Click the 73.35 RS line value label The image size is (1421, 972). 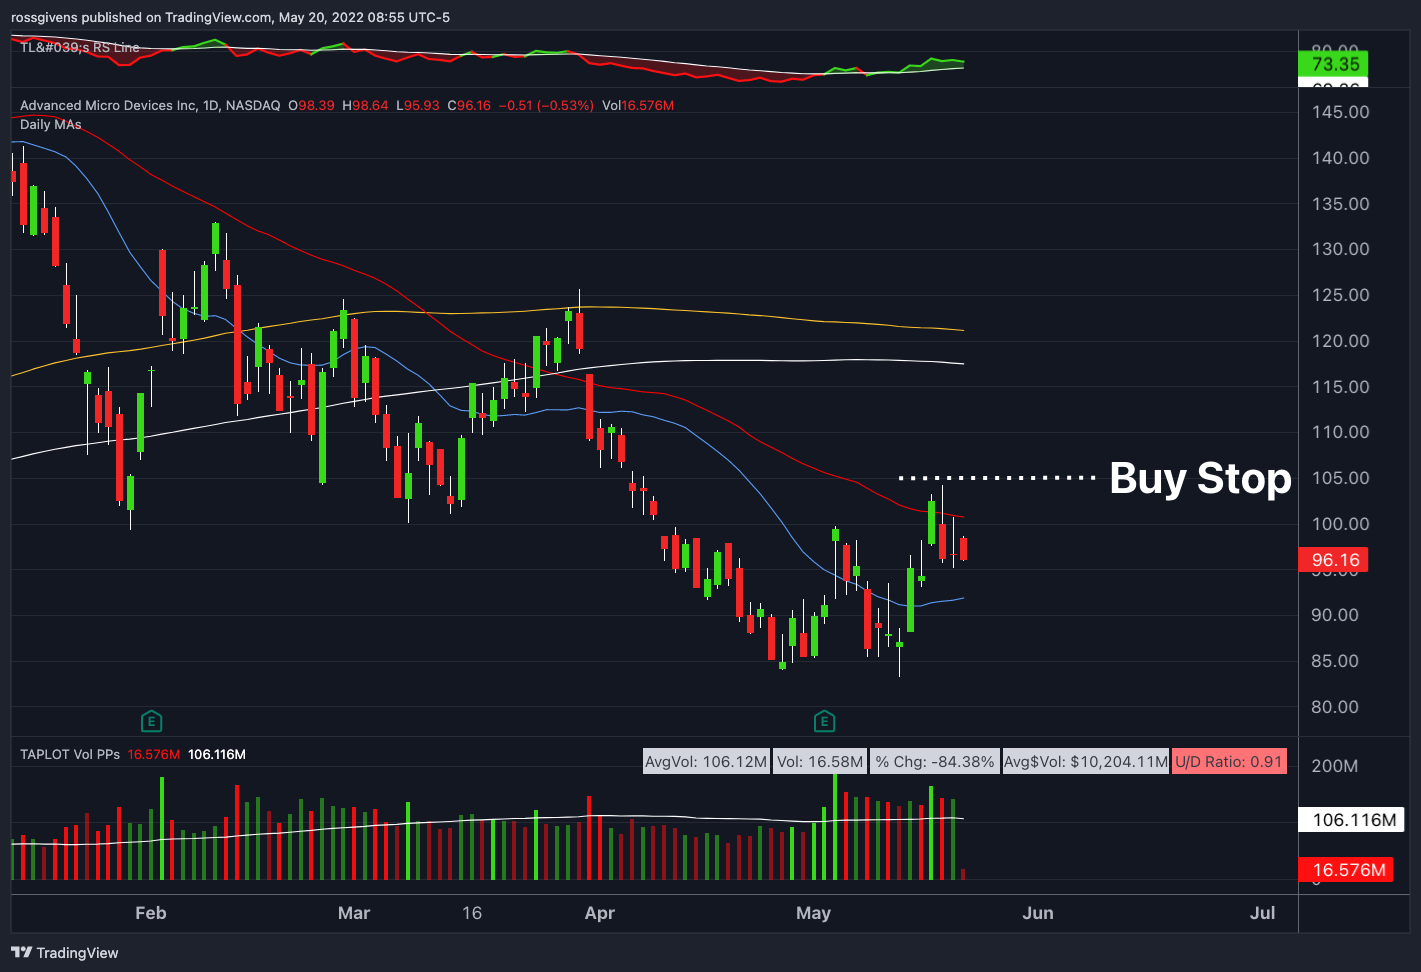click(x=1334, y=64)
